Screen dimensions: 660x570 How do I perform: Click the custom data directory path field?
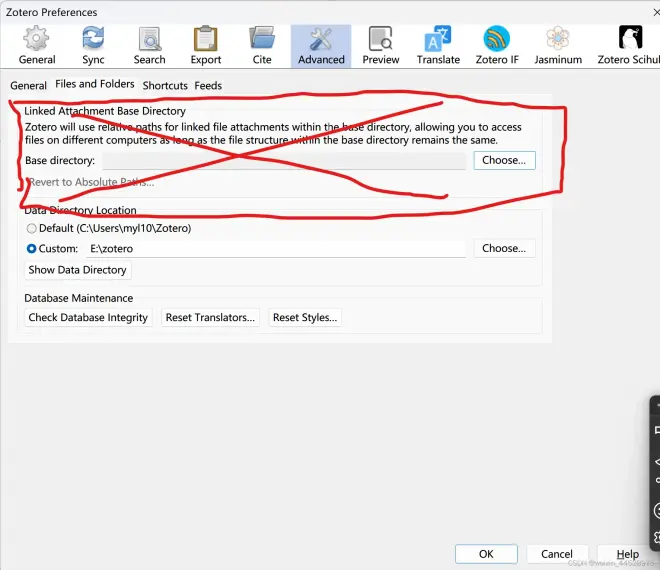coord(276,249)
